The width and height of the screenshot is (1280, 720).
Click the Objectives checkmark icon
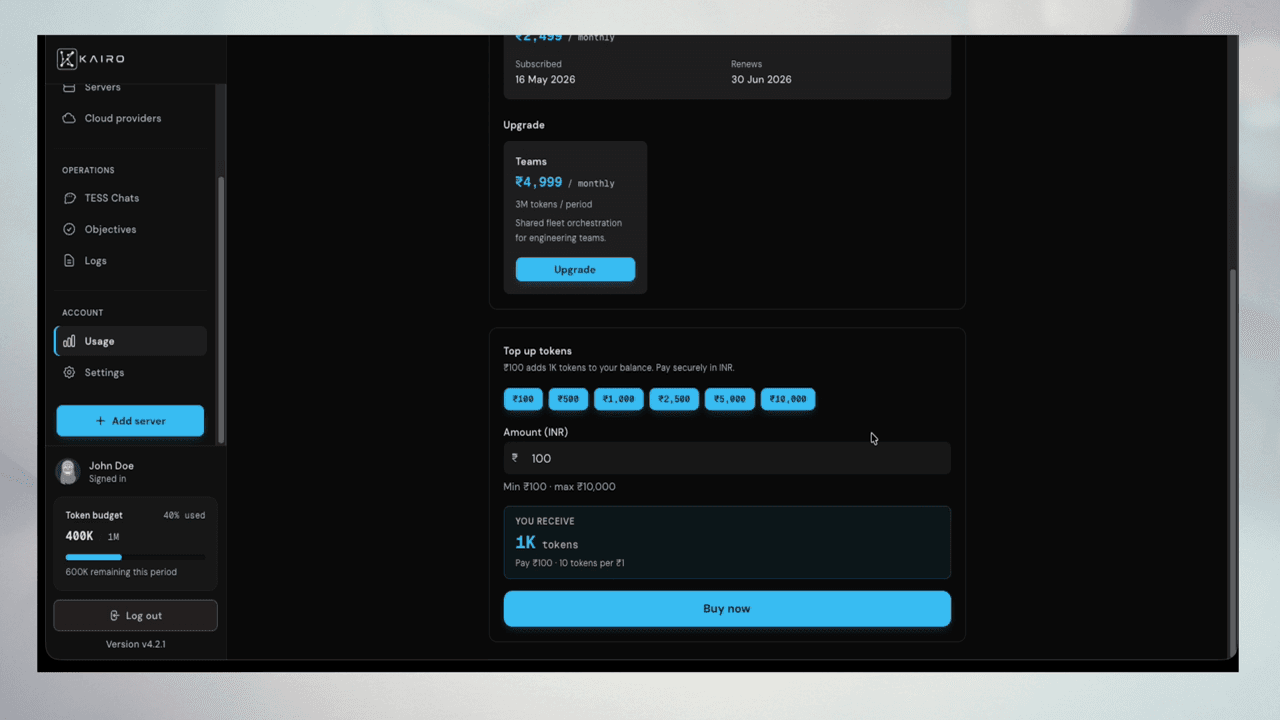point(69,229)
